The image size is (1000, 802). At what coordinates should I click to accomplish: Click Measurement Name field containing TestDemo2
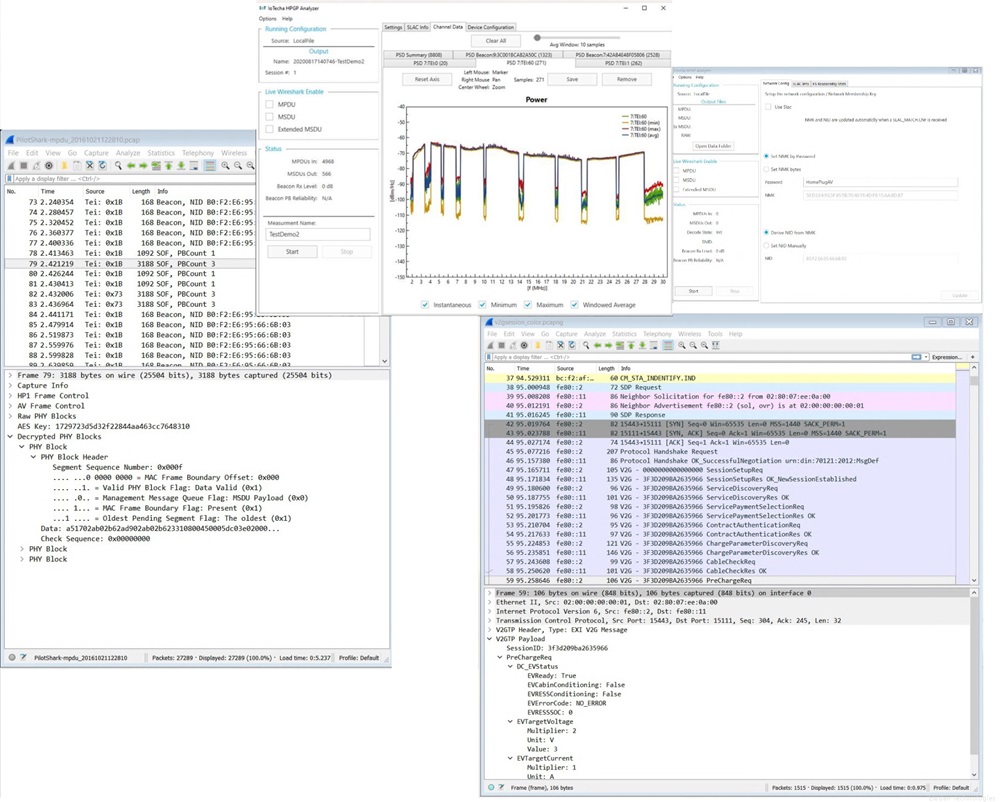318,235
